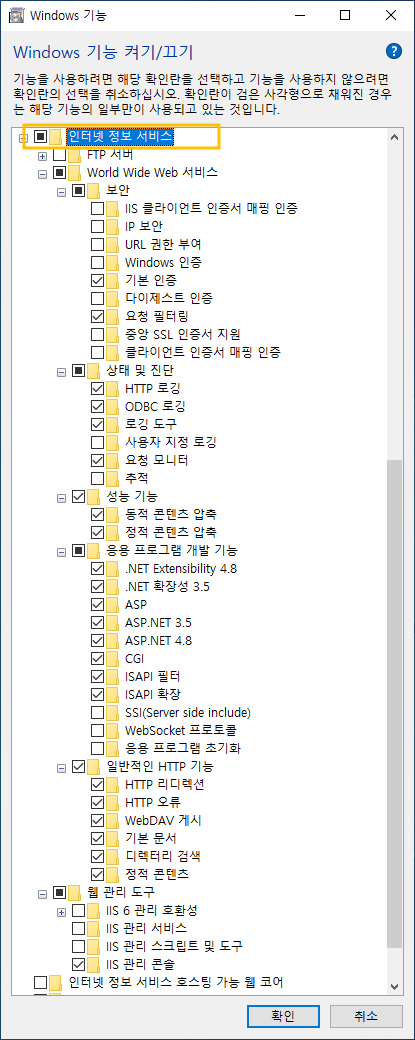415x1040 pixels.
Task: Select IIS 관리 스크립트 및 도구 item
Action: [174, 945]
